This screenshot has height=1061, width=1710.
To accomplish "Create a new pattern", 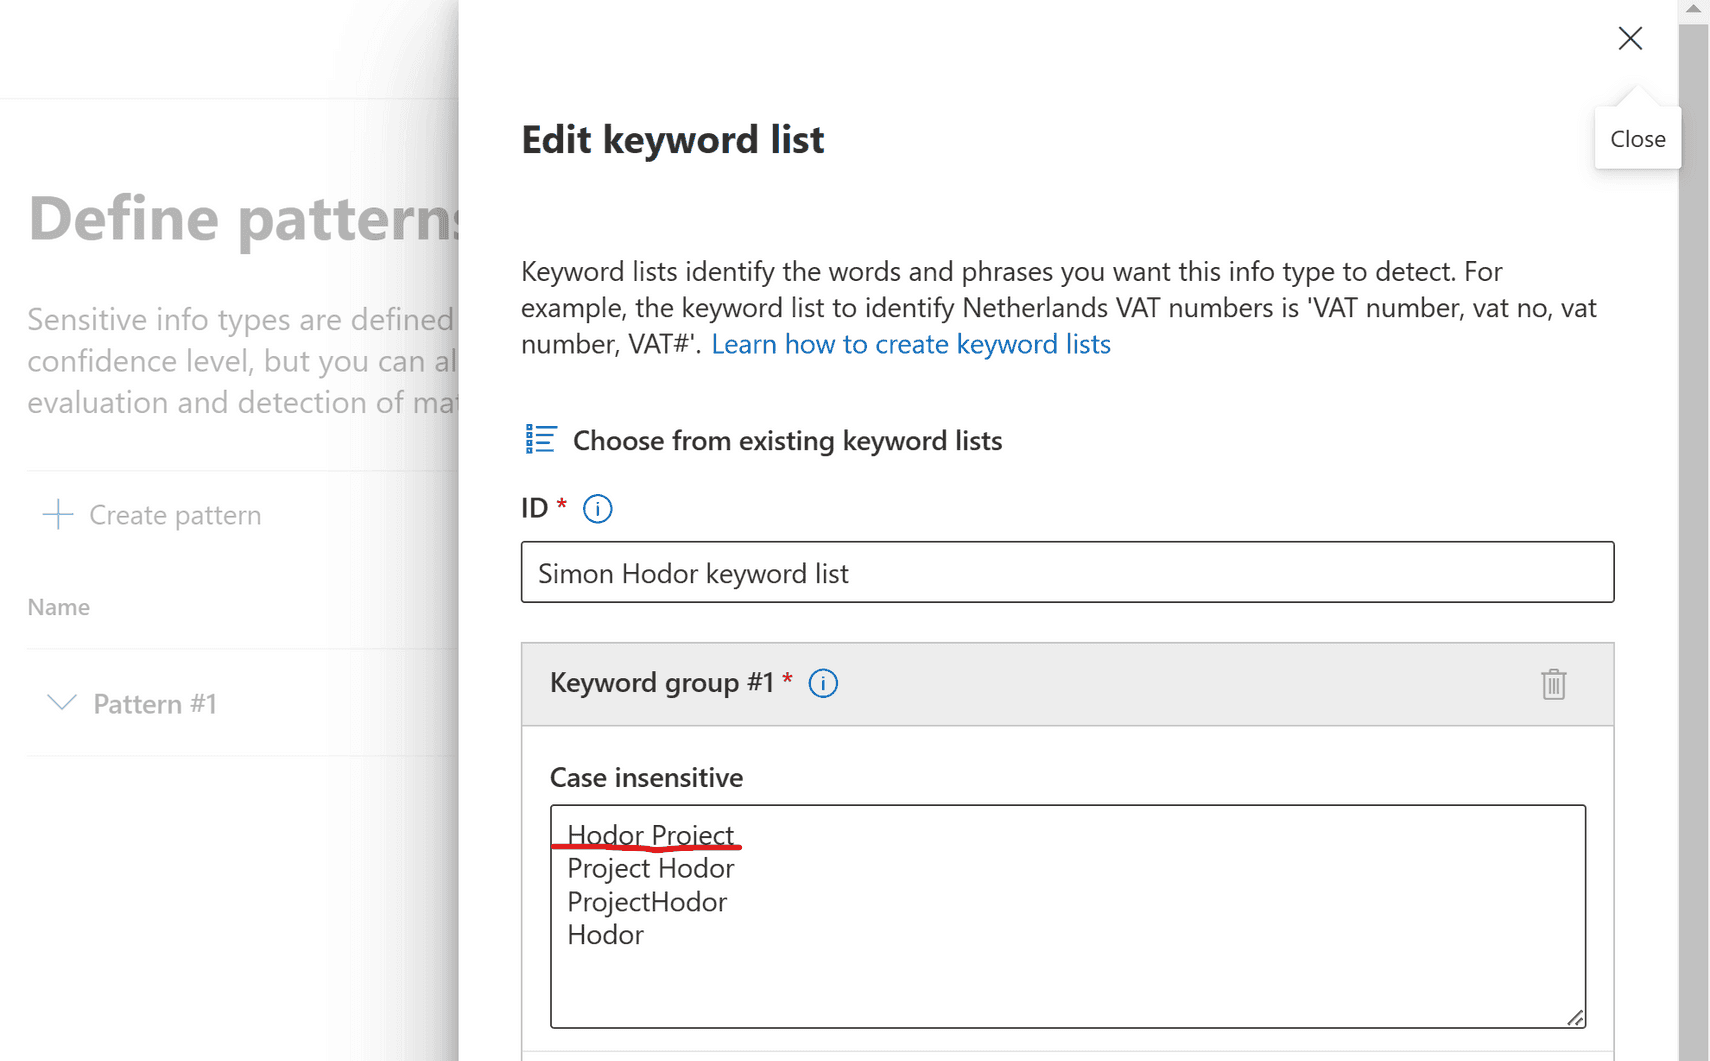I will 174,514.
